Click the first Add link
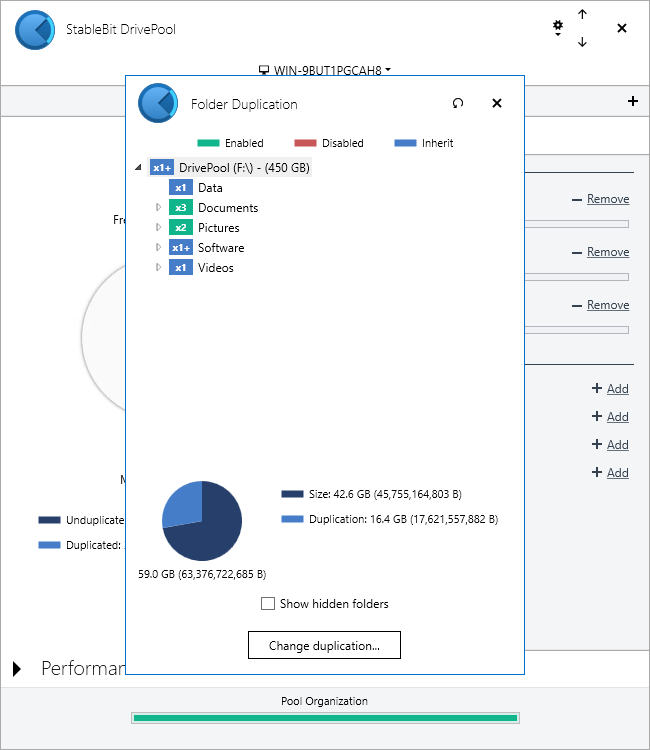The height and width of the screenshot is (750, 650). tap(617, 389)
